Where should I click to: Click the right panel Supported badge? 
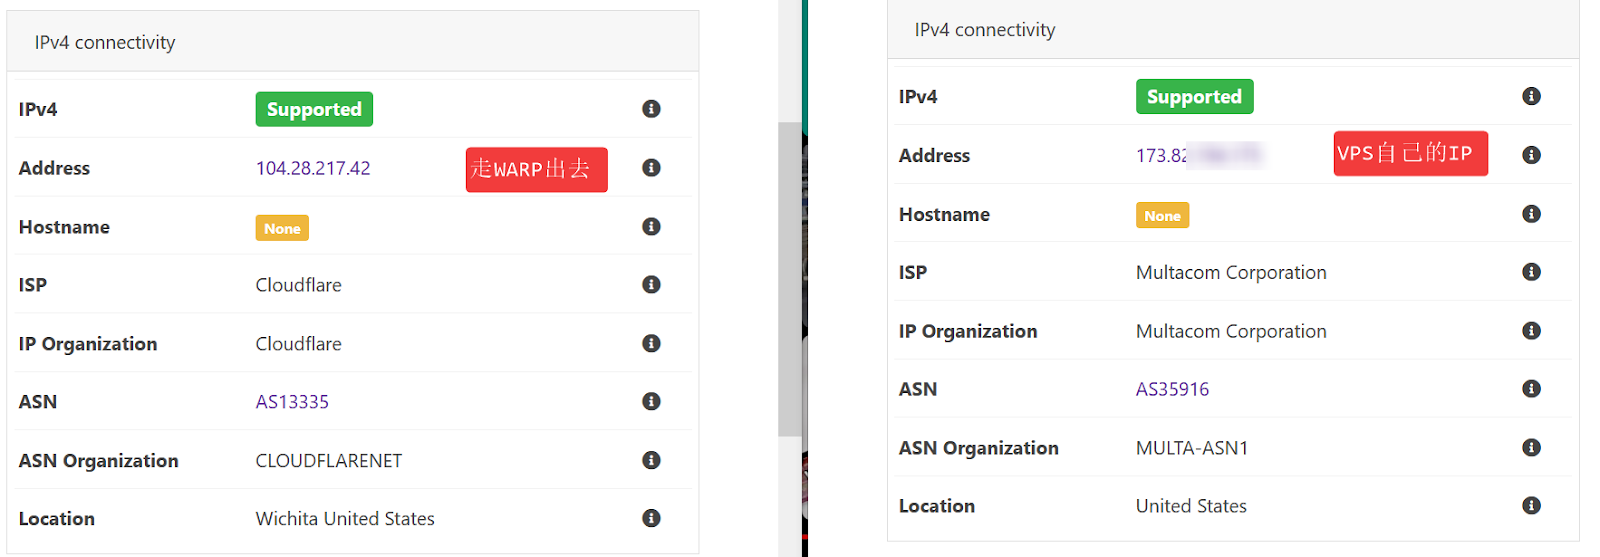pyautogui.click(x=1194, y=97)
